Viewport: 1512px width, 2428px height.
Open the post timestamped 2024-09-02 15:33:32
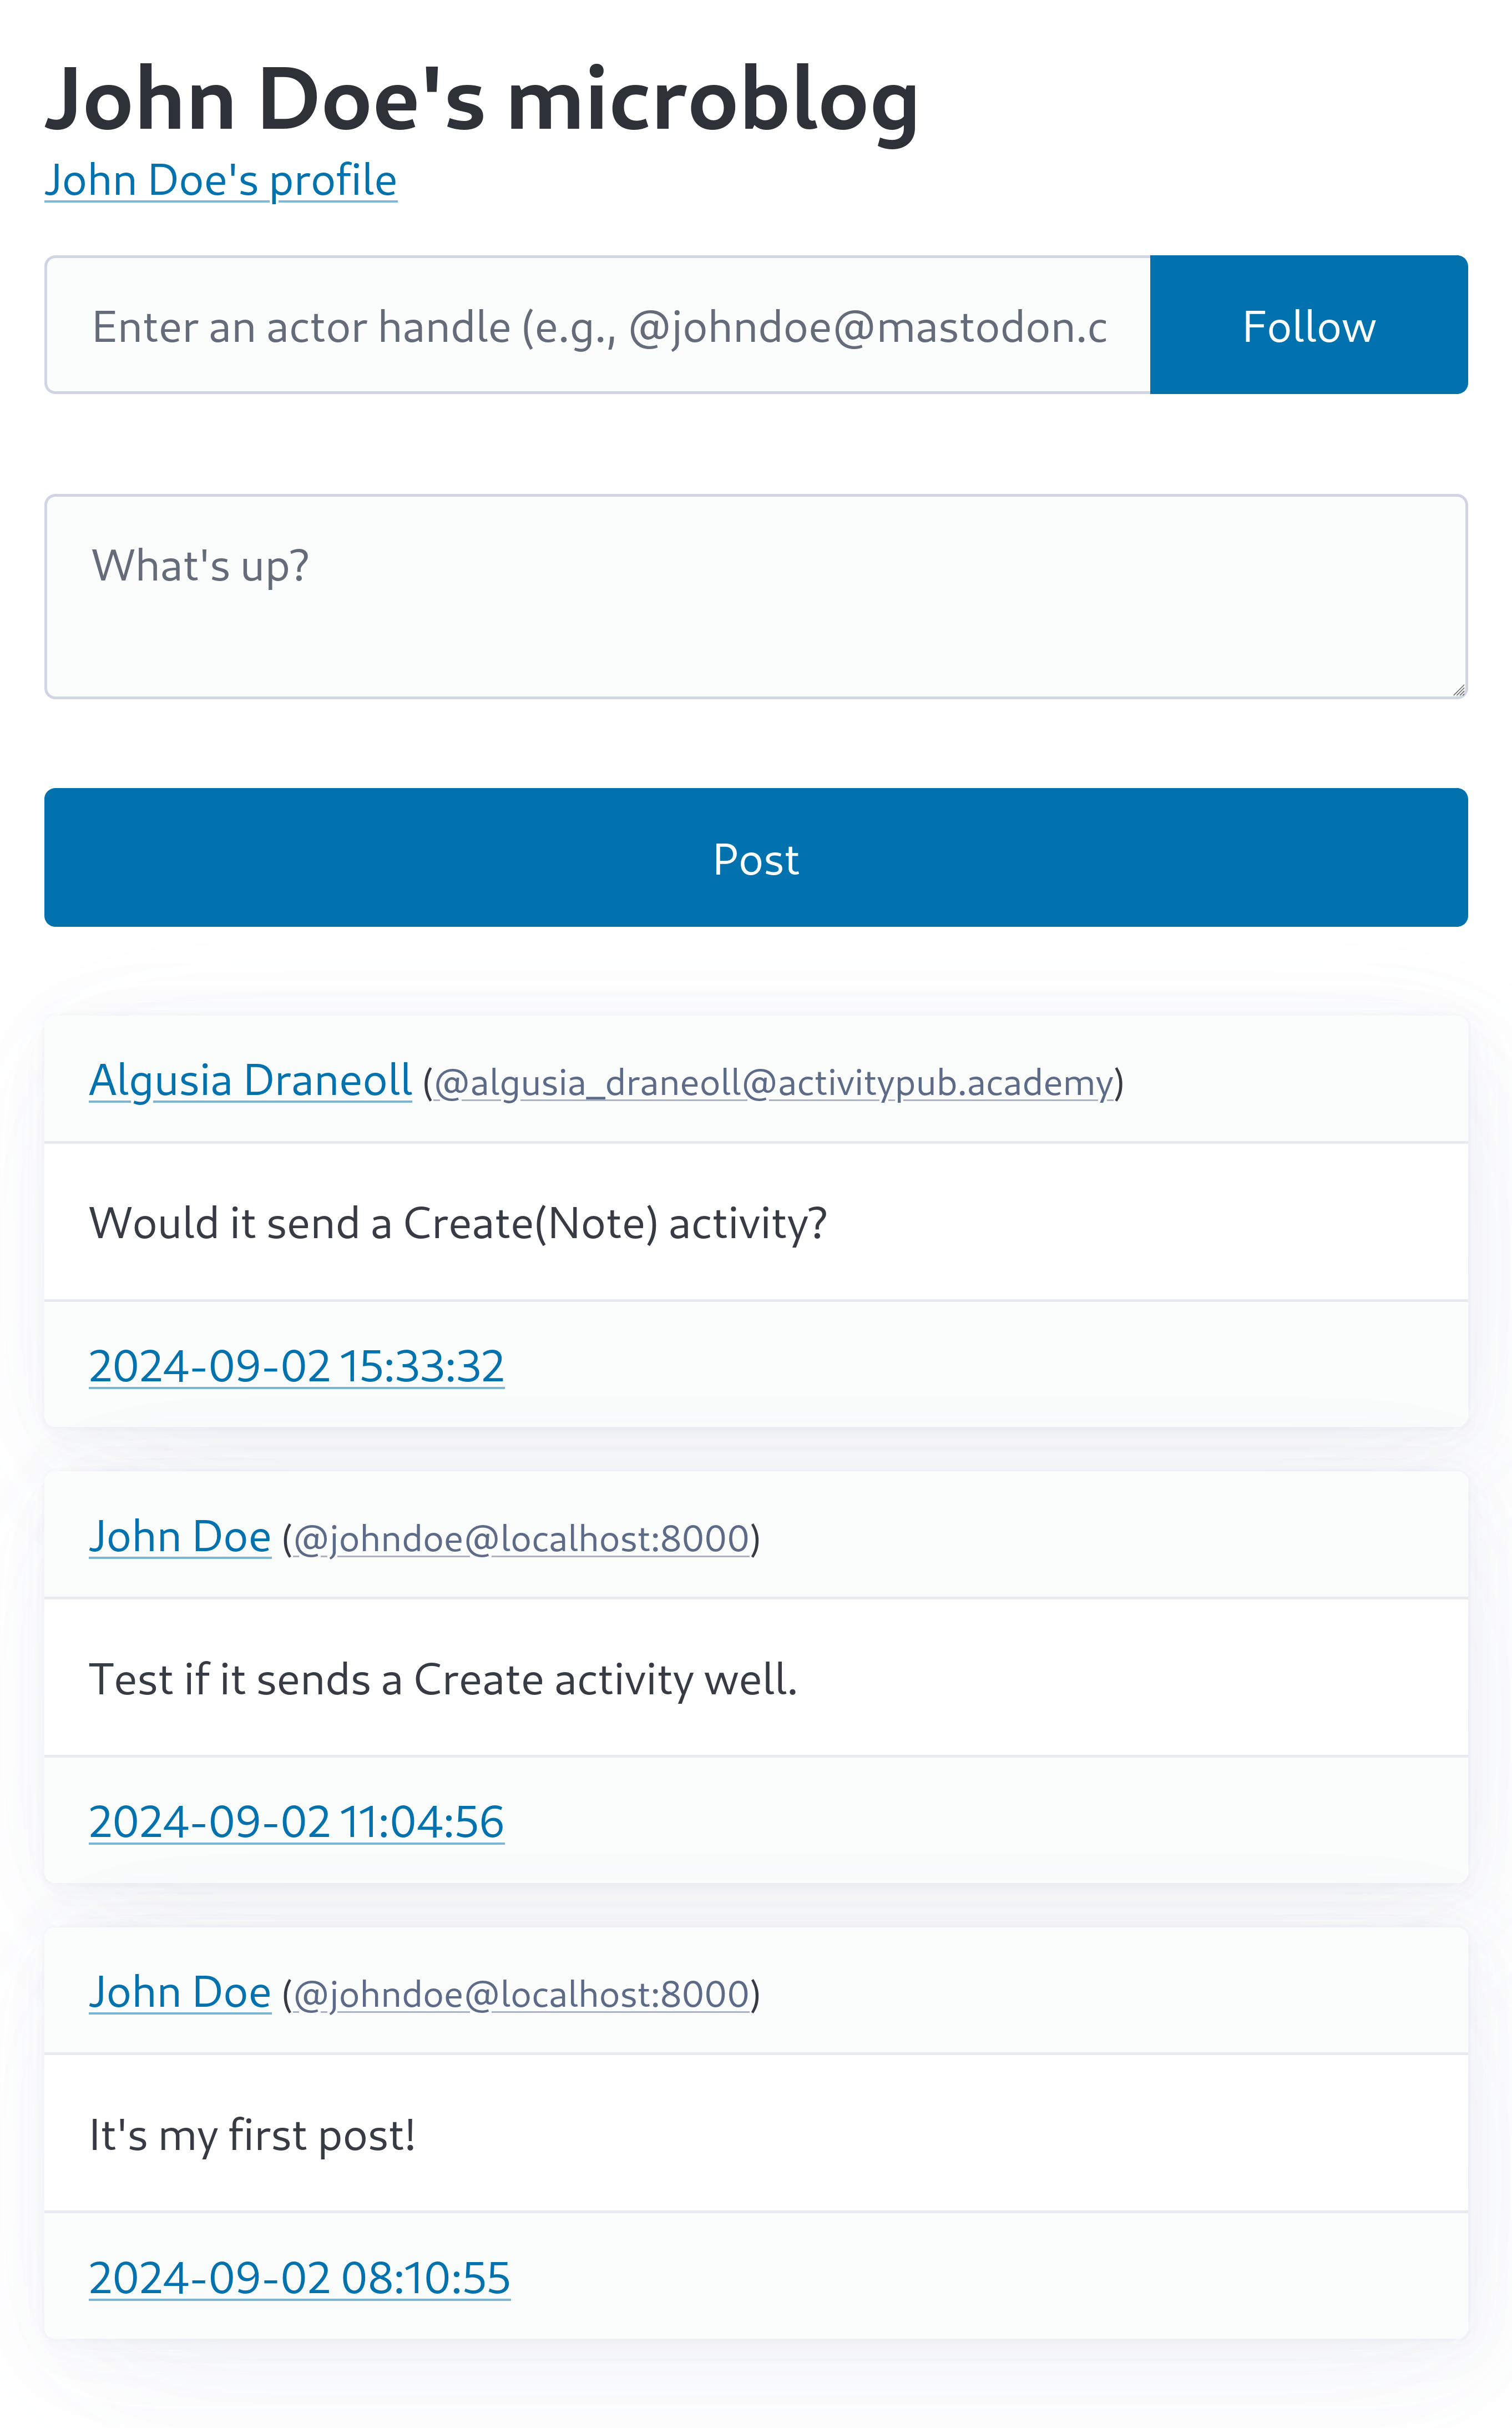click(296, 1366)
